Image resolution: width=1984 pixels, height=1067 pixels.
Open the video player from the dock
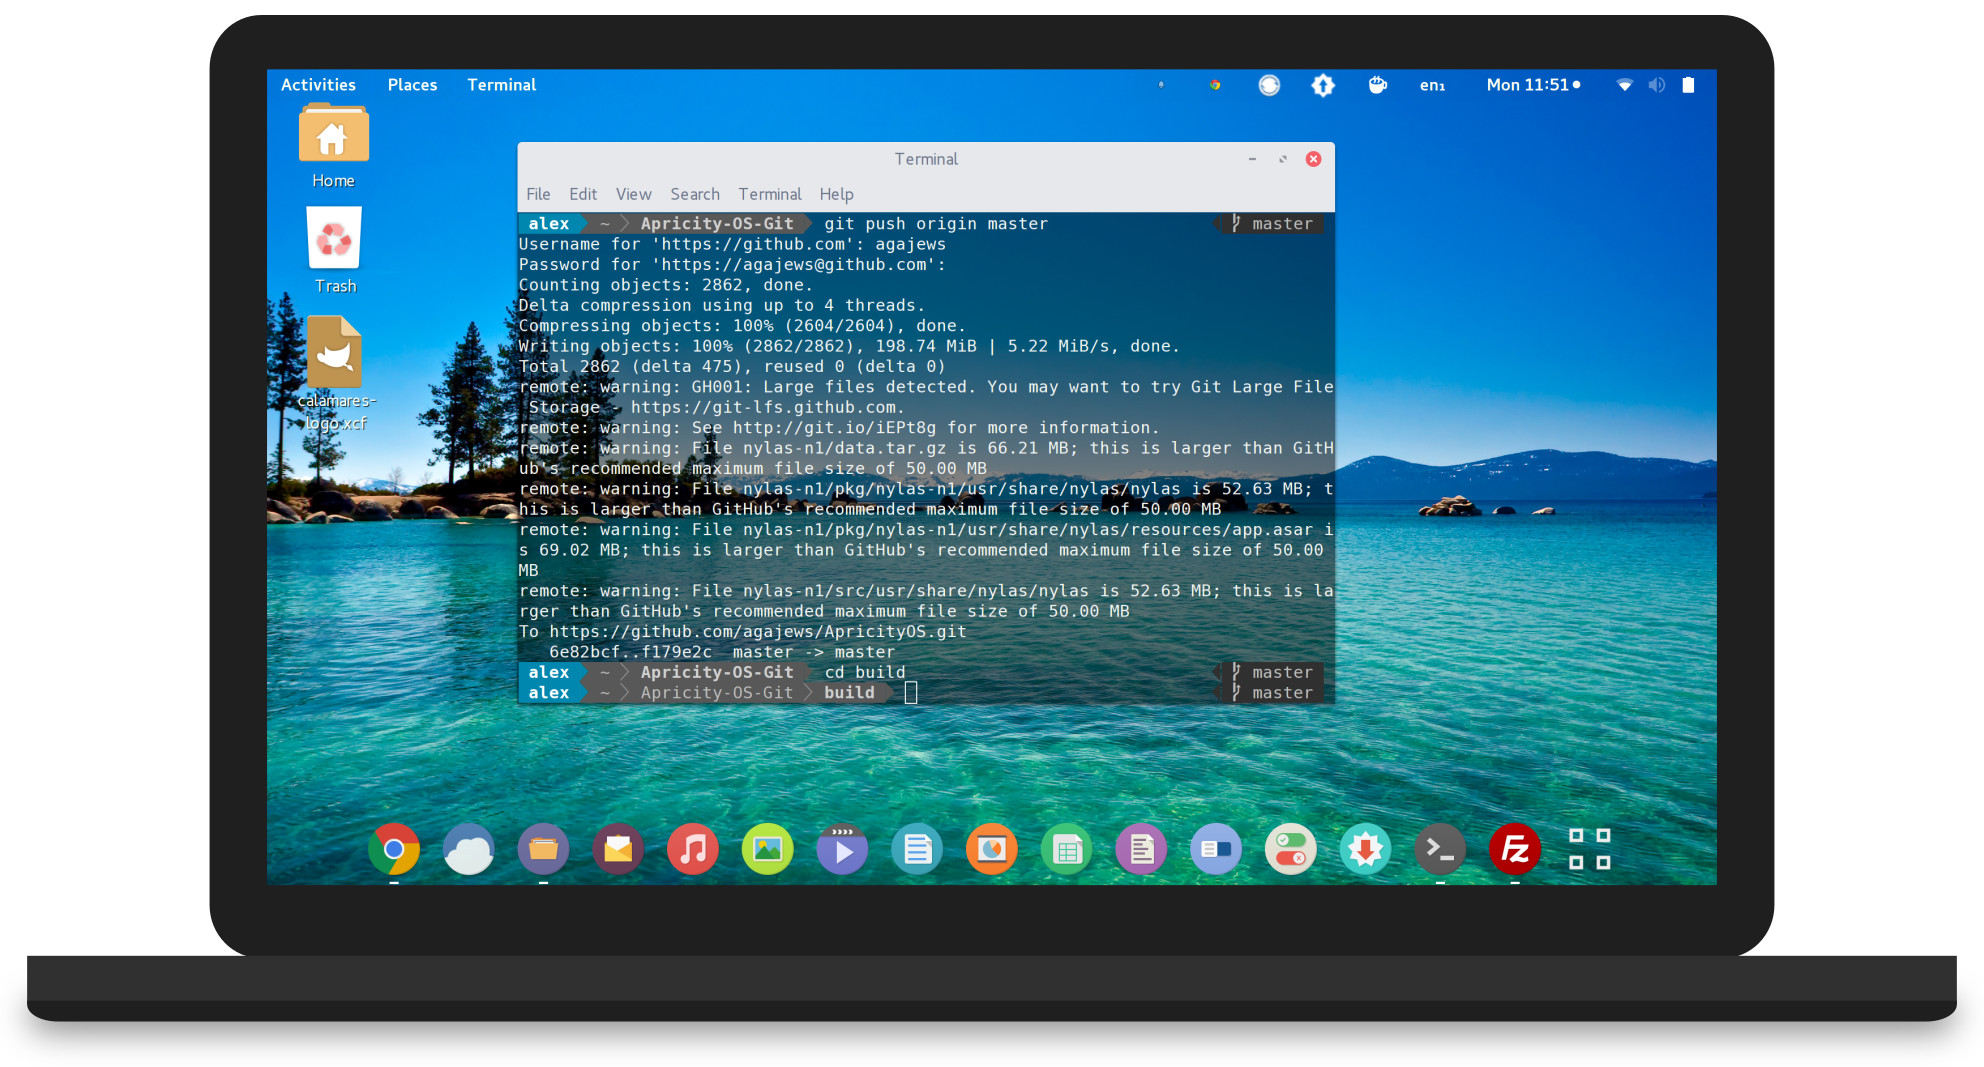842,849
